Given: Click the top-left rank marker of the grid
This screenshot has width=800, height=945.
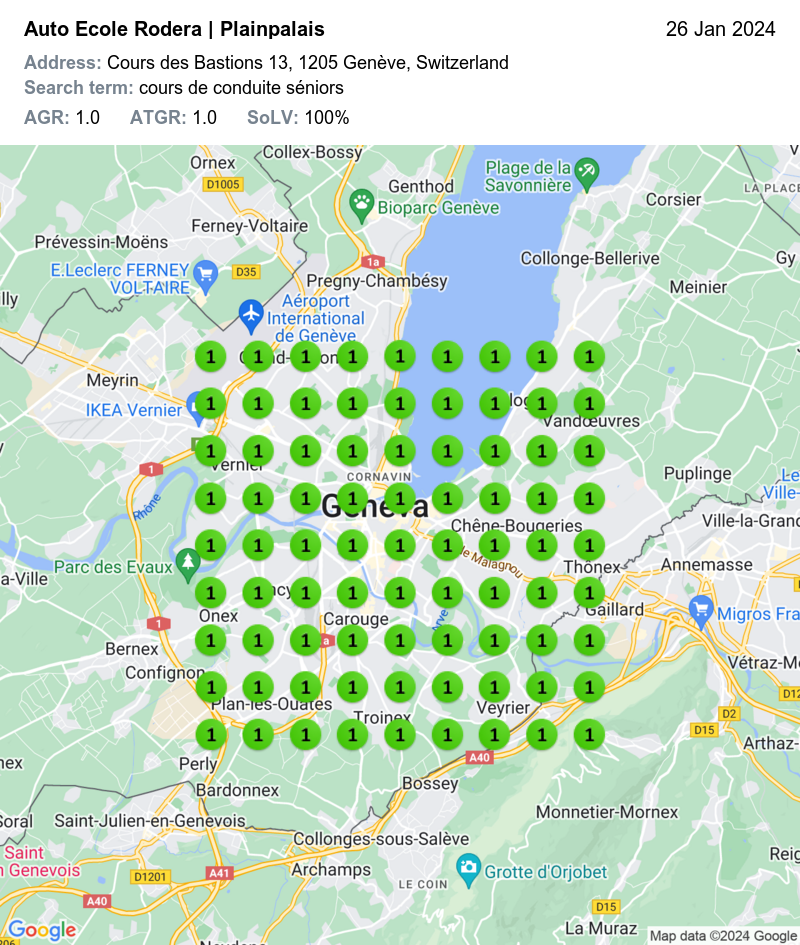Looking at the screenshot, I should point(211,356).
